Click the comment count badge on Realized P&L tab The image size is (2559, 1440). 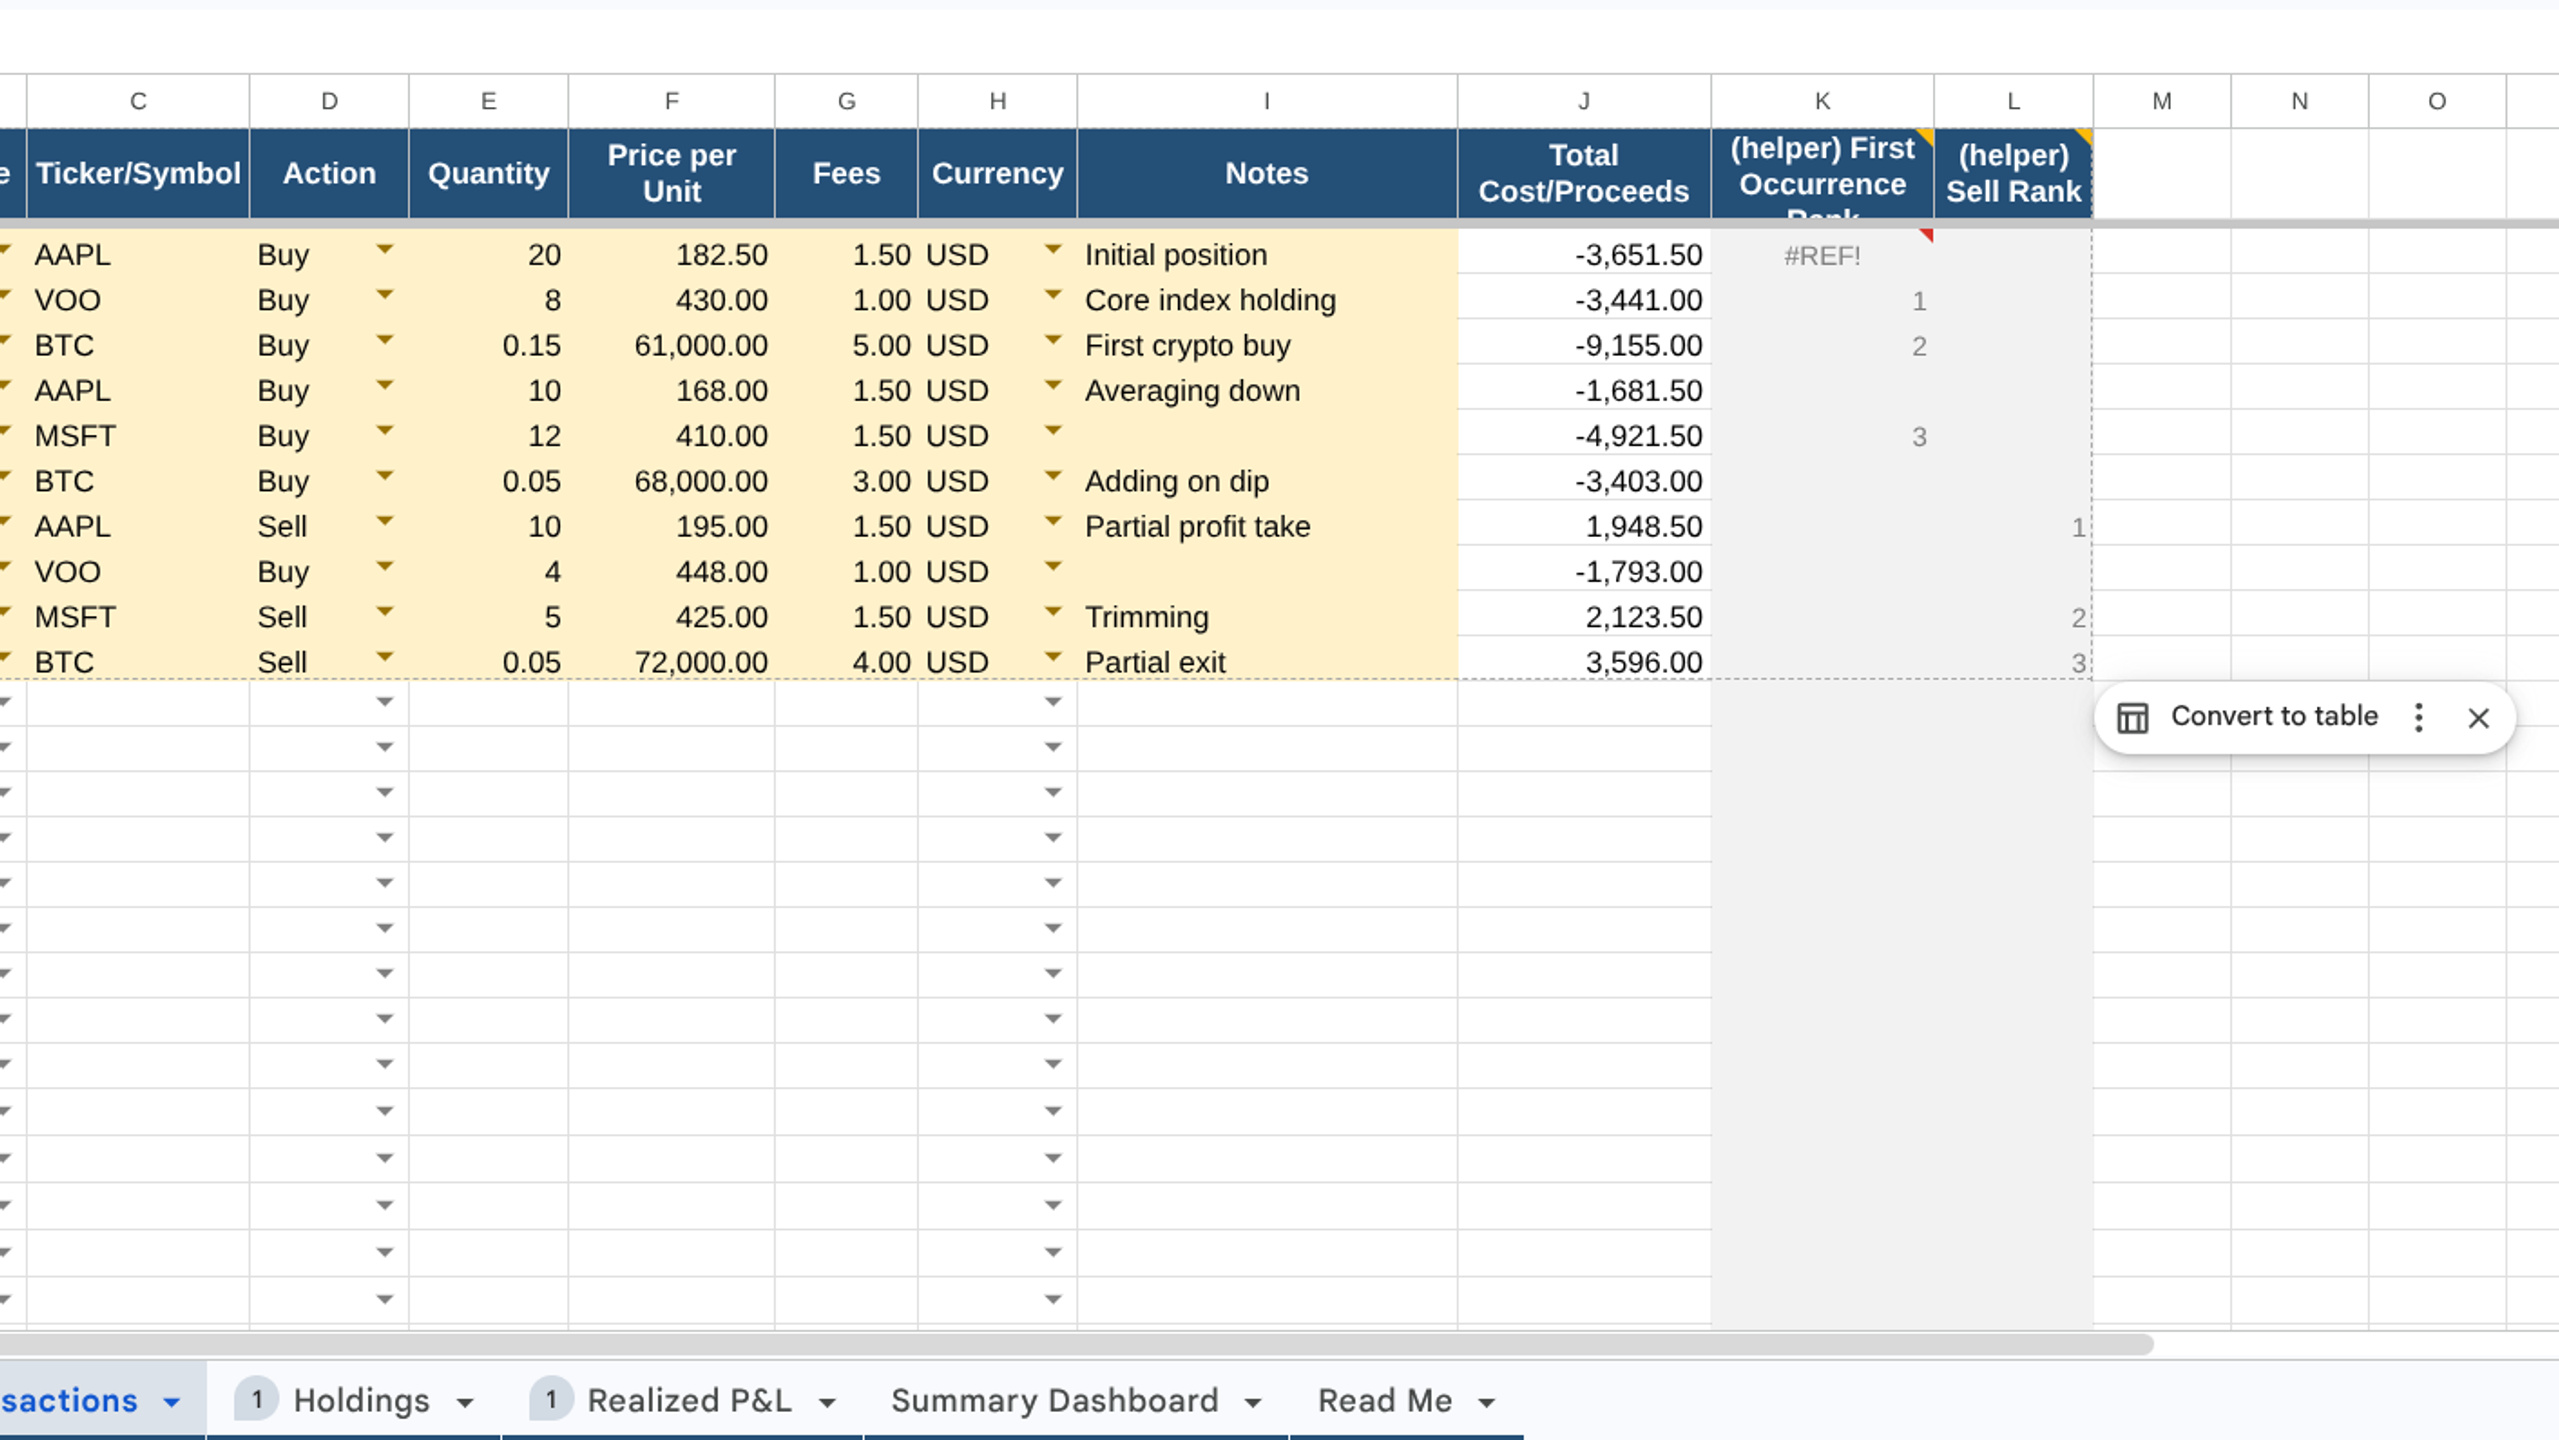coord(550,1399)
